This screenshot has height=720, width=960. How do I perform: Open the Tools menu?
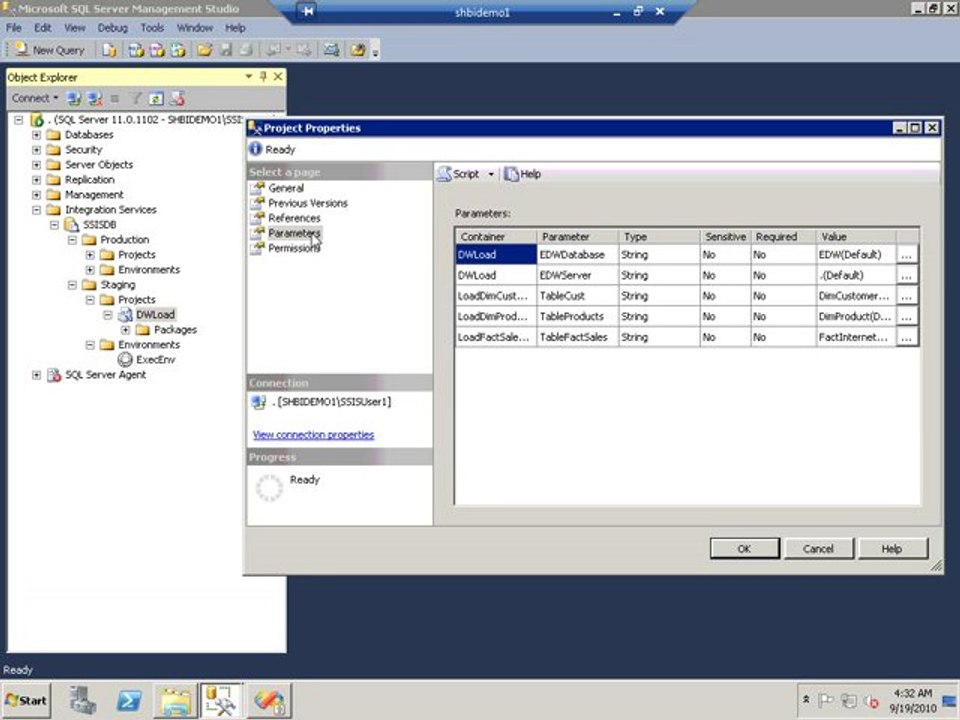pyautogui.click(x=152, y=28)
